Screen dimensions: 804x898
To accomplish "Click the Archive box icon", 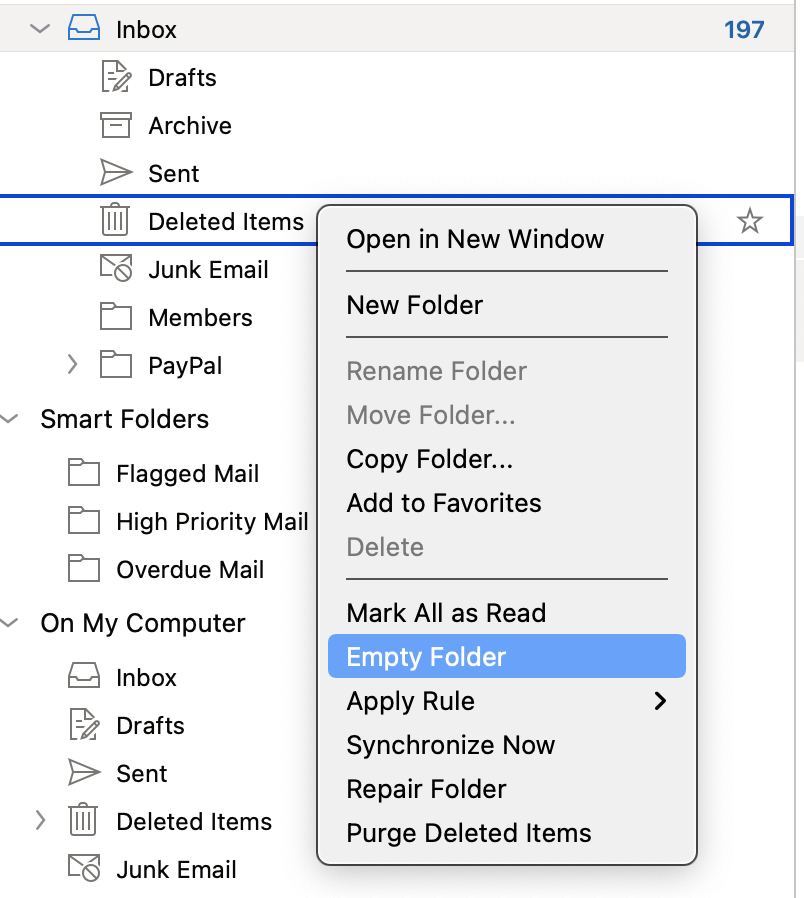I will click(x=116, y=125).
